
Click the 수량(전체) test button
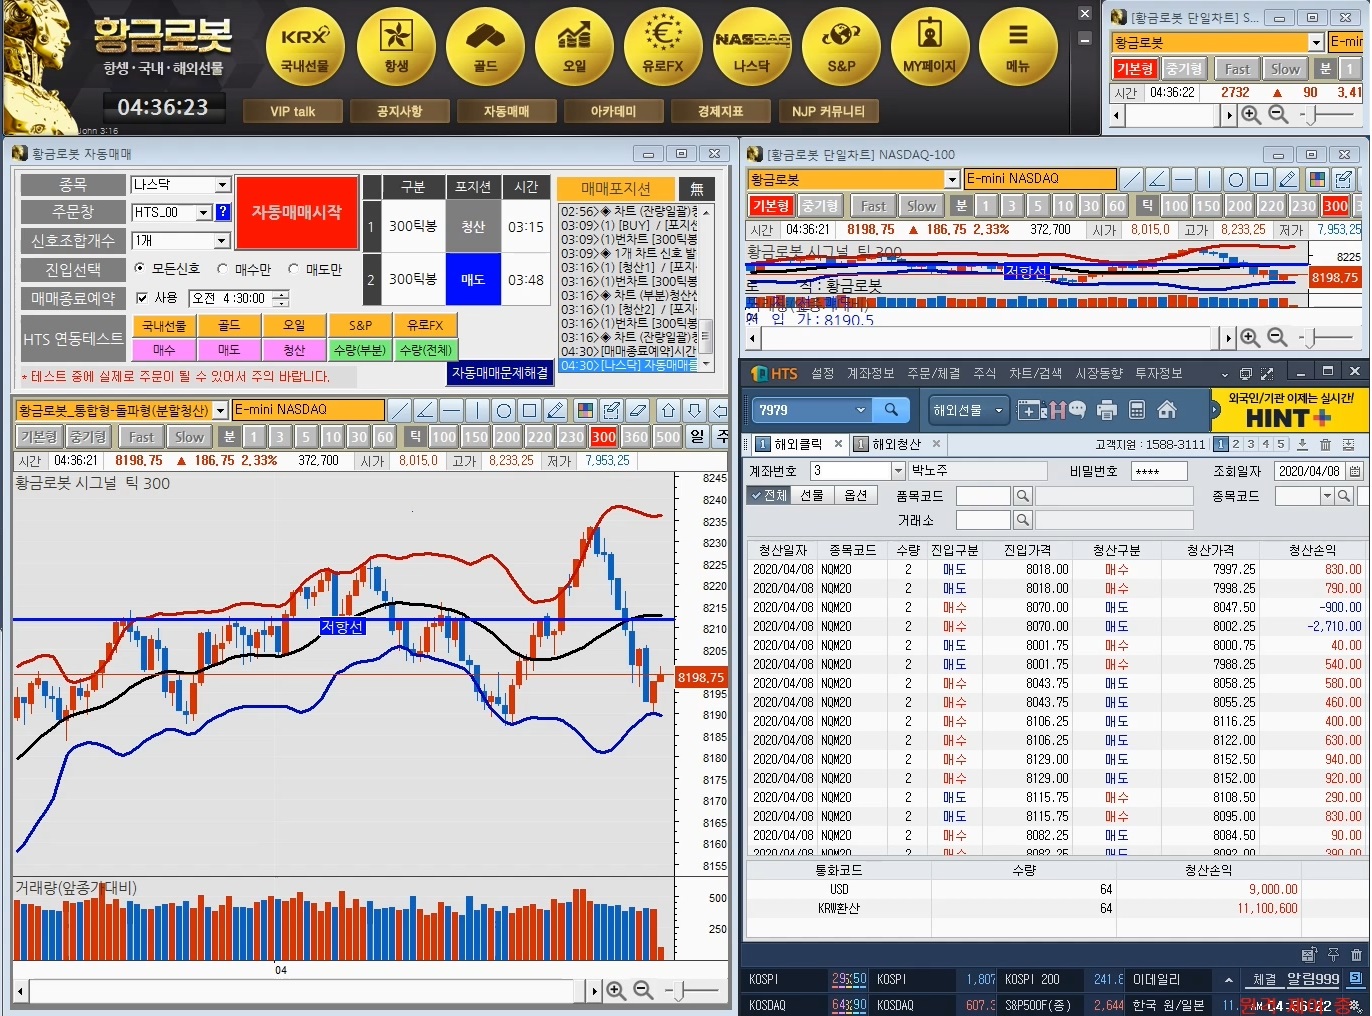pyautogui.click(x=426, y=350)
